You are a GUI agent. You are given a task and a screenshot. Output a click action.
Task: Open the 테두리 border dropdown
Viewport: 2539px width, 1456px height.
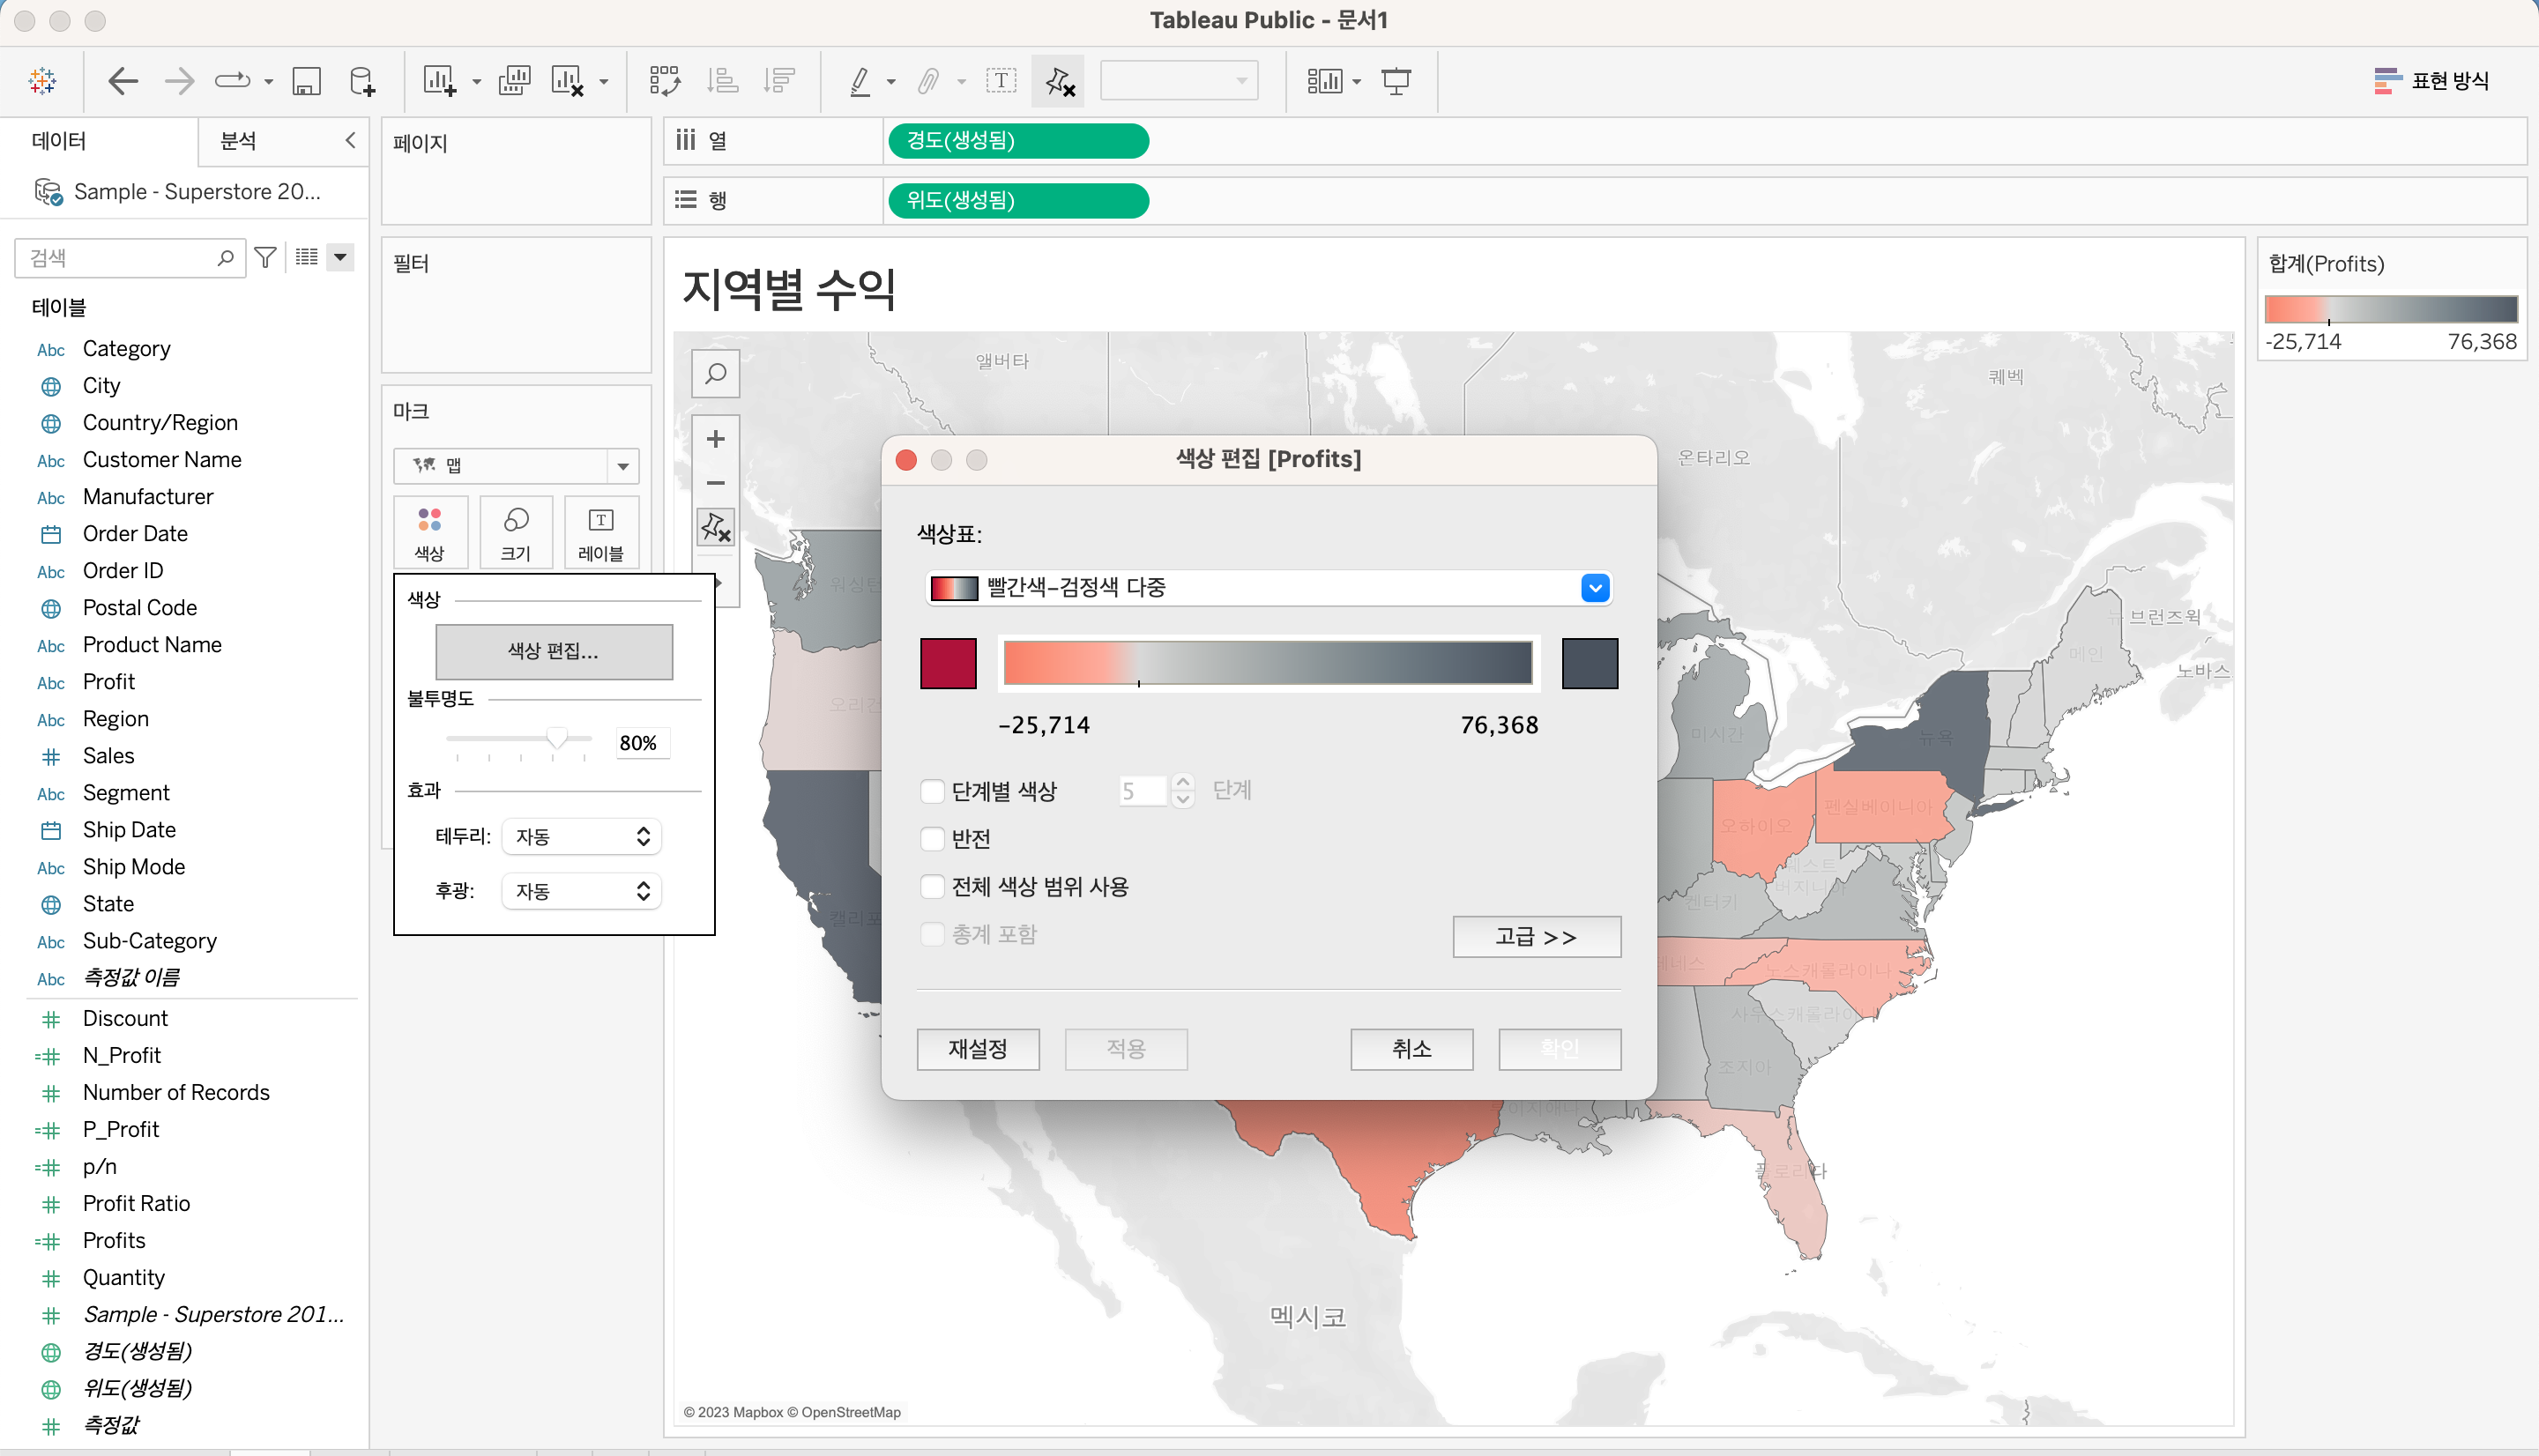point(581,837)
